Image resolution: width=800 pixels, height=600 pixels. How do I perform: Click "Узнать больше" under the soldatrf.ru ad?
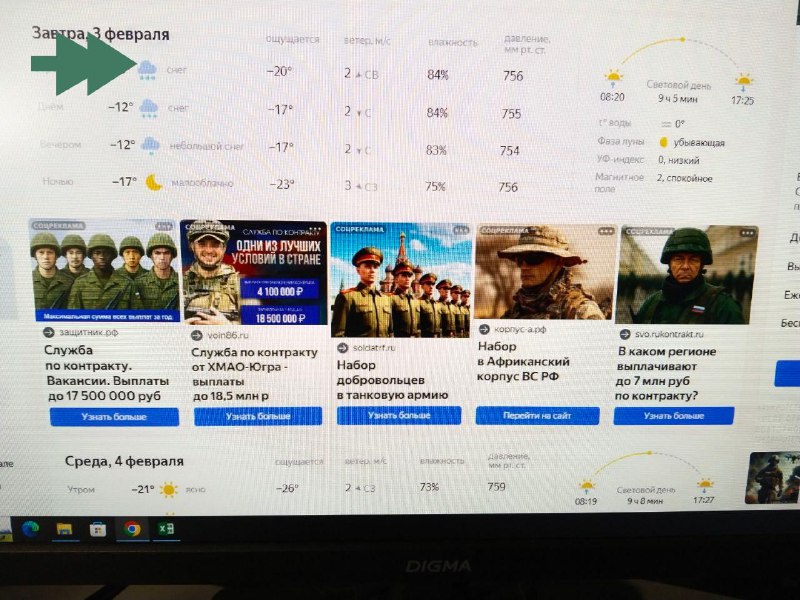click(x=400, y=415)
